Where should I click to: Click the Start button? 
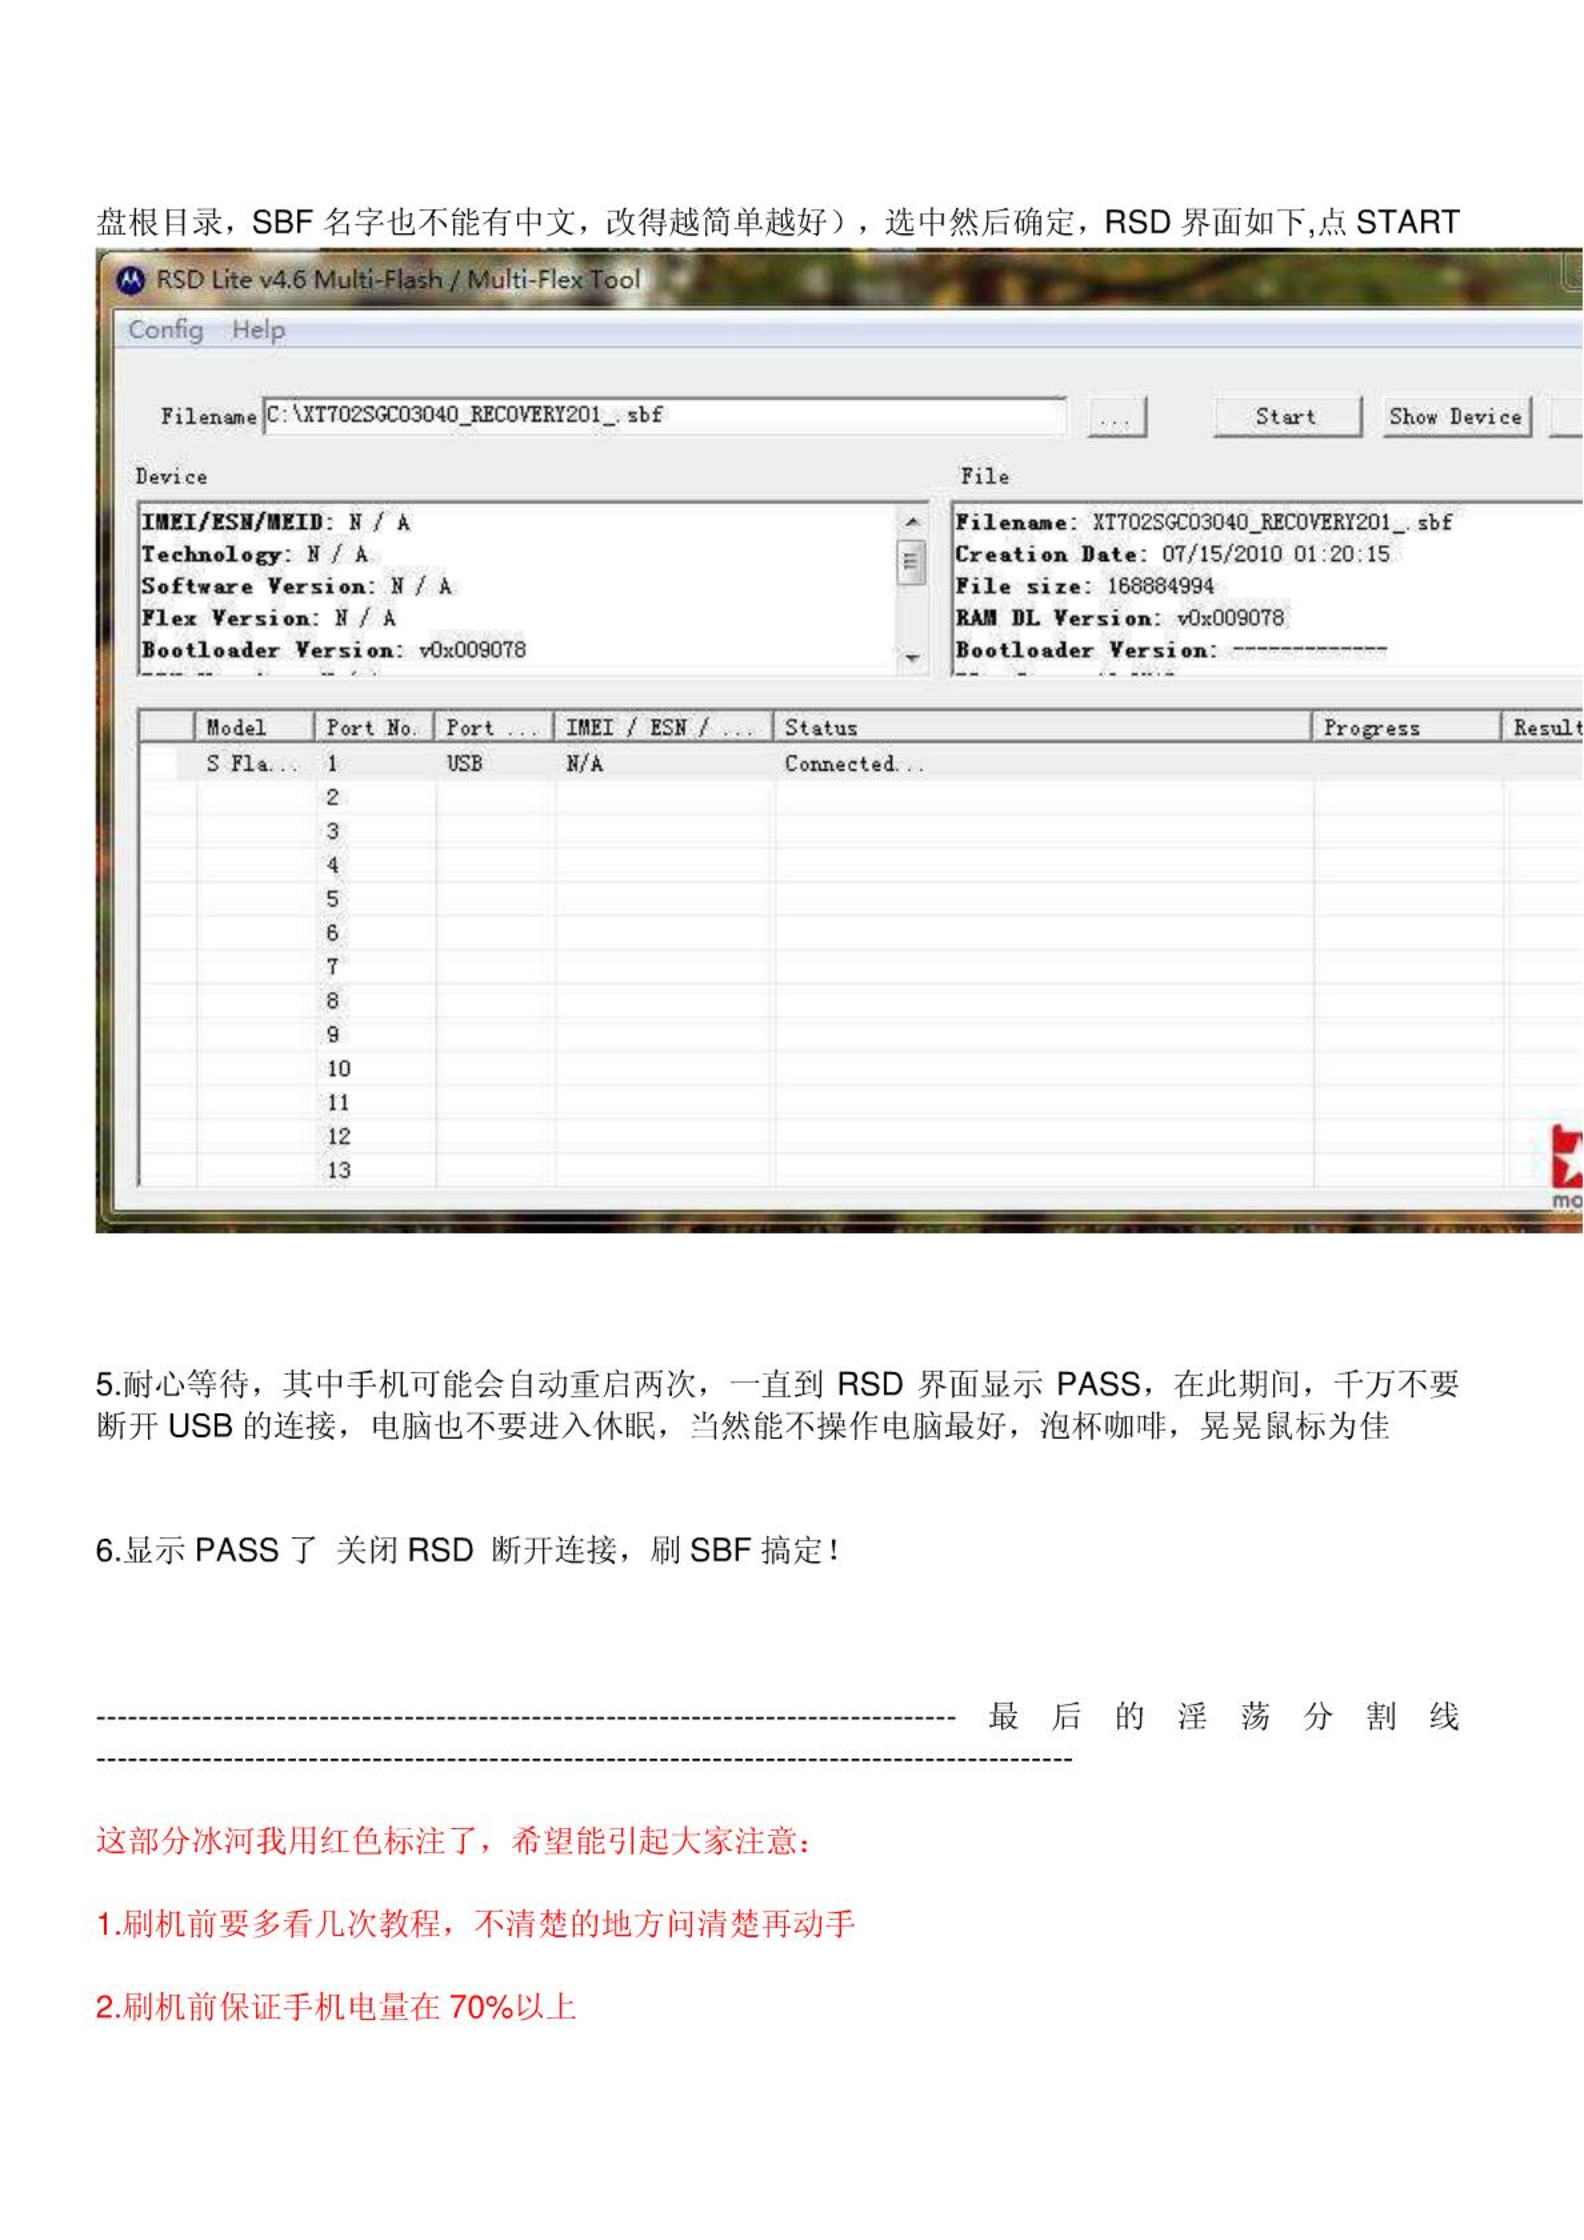[x=1287, y=417]
